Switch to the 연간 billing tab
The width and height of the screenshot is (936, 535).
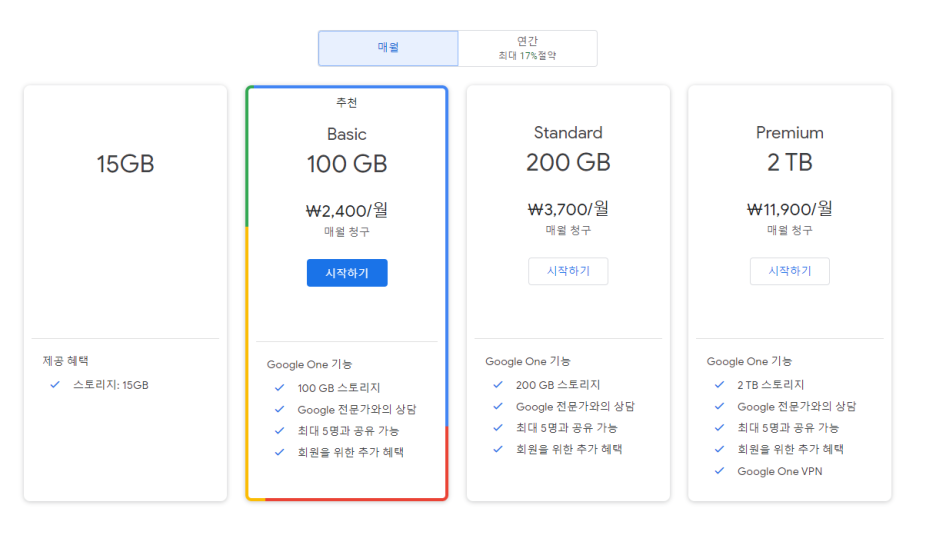pyautogui.click(x=528, y=48)
